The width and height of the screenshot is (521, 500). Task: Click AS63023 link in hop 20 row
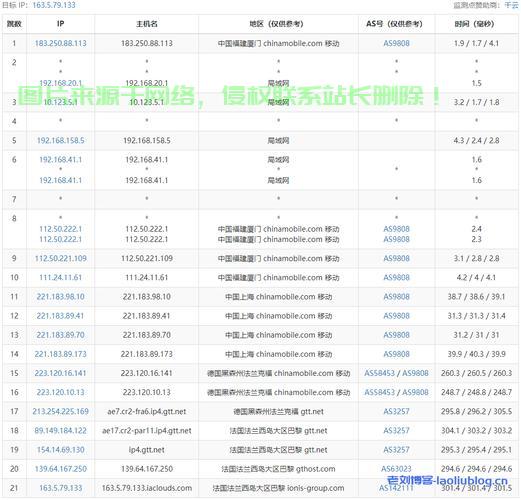pyautogui.click(x=396, y=469)
